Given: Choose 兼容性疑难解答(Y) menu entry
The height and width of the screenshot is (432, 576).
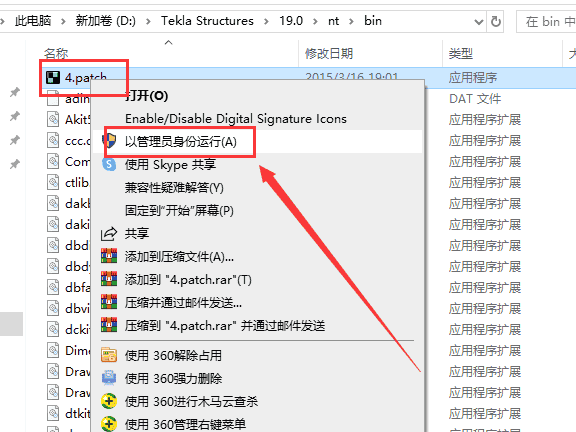Looking at the screenshot, I should [174, 188].
